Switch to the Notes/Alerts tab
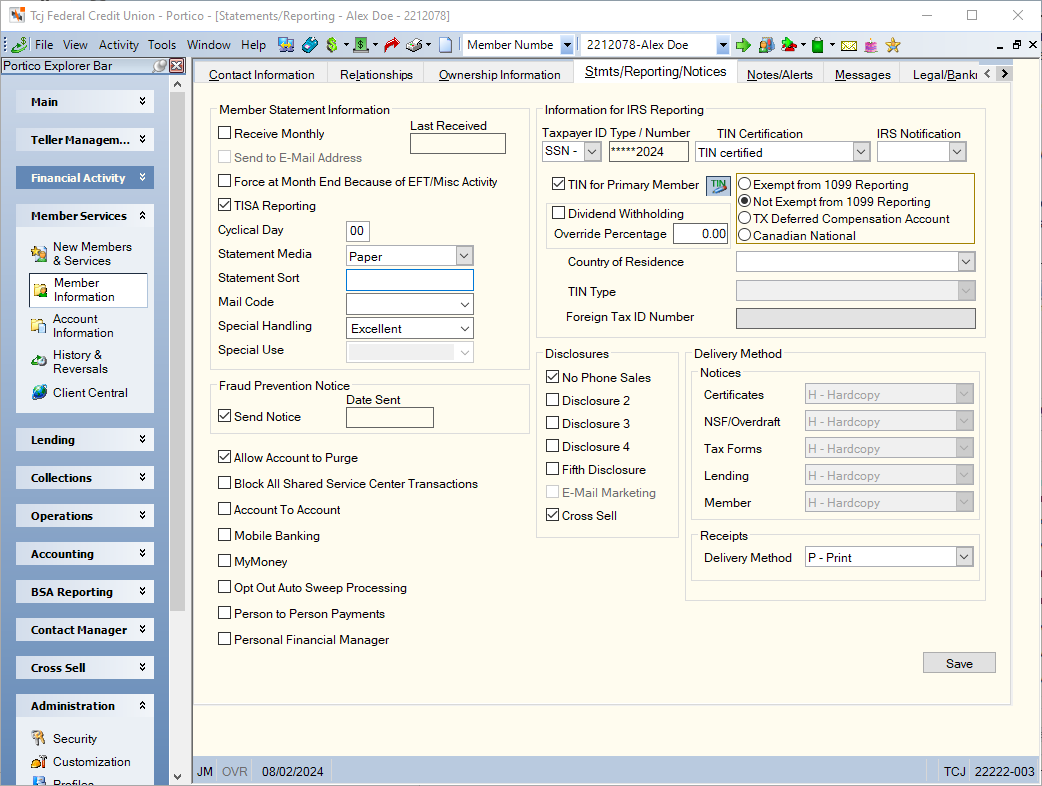The height and width of the screenshot is (786, 1042). [x=780, y=74]
